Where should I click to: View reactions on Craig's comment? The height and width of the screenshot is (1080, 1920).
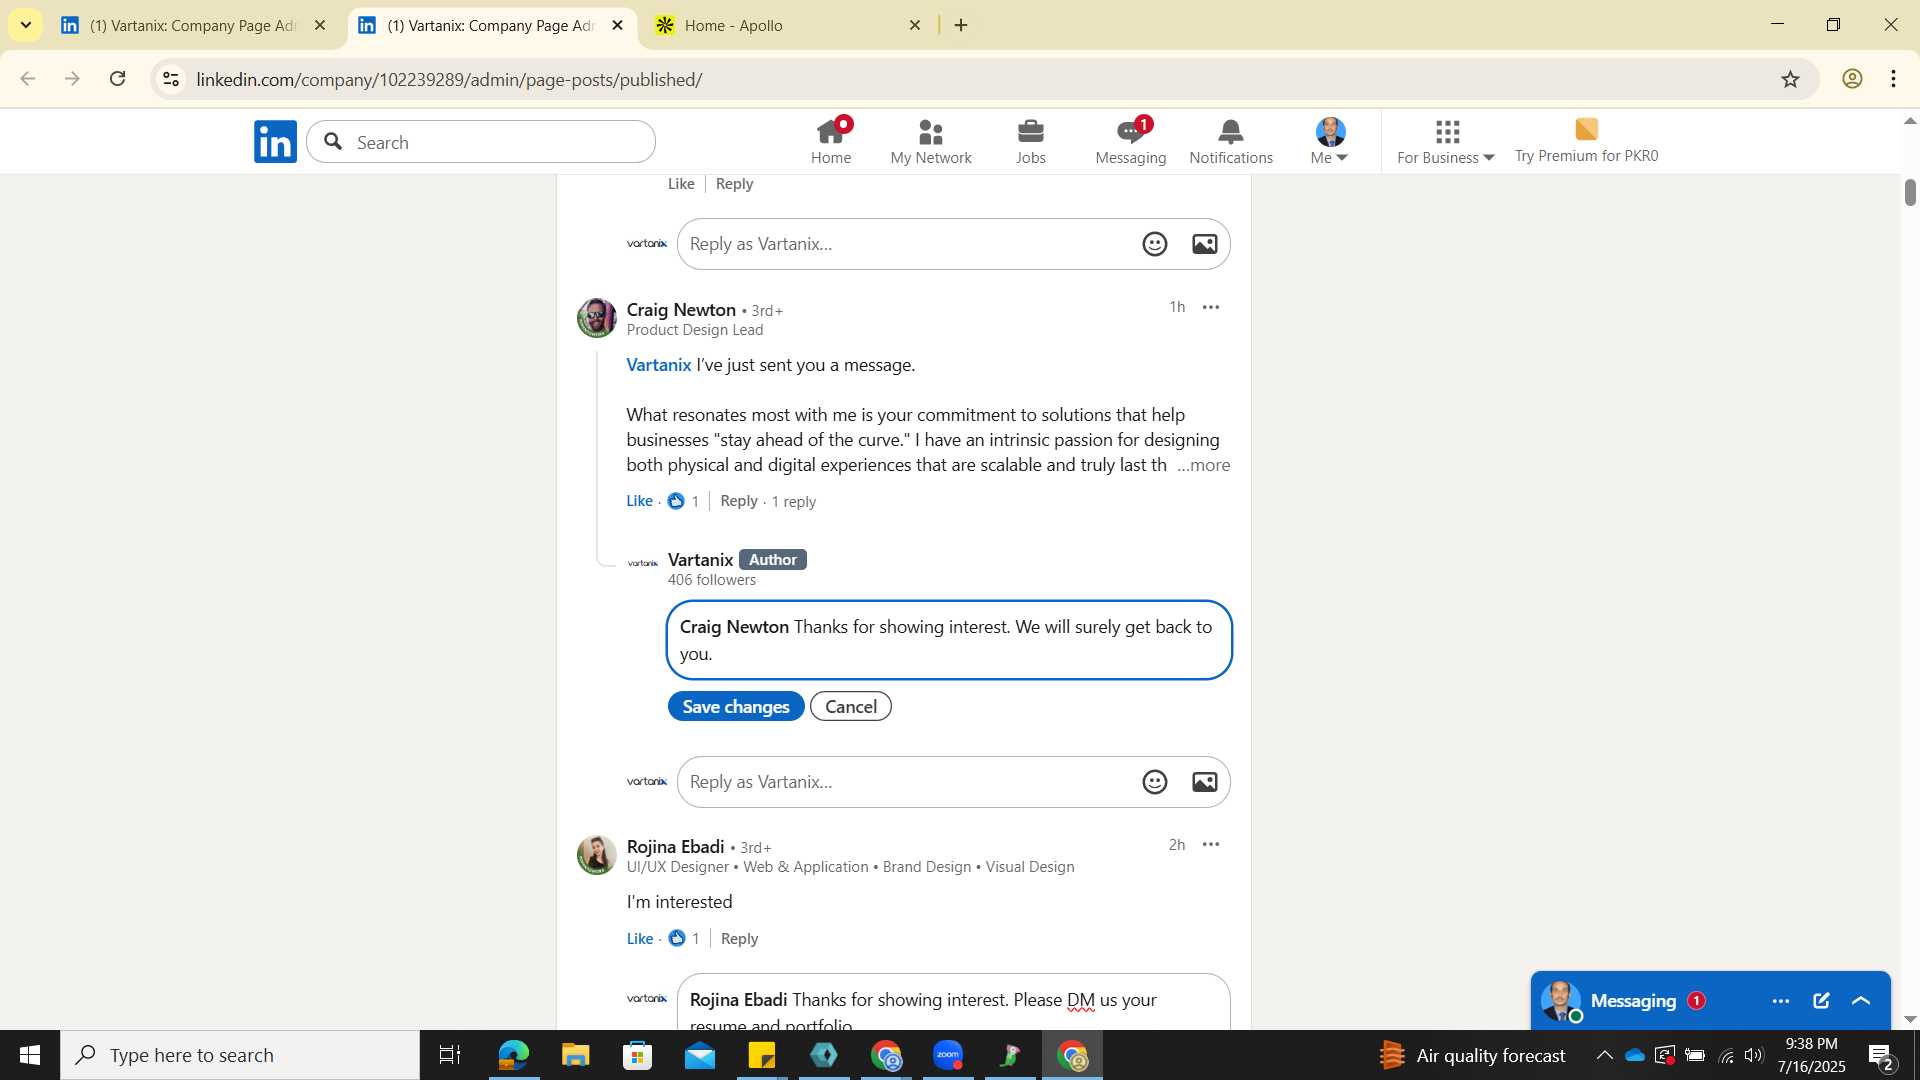coord(683,501)
